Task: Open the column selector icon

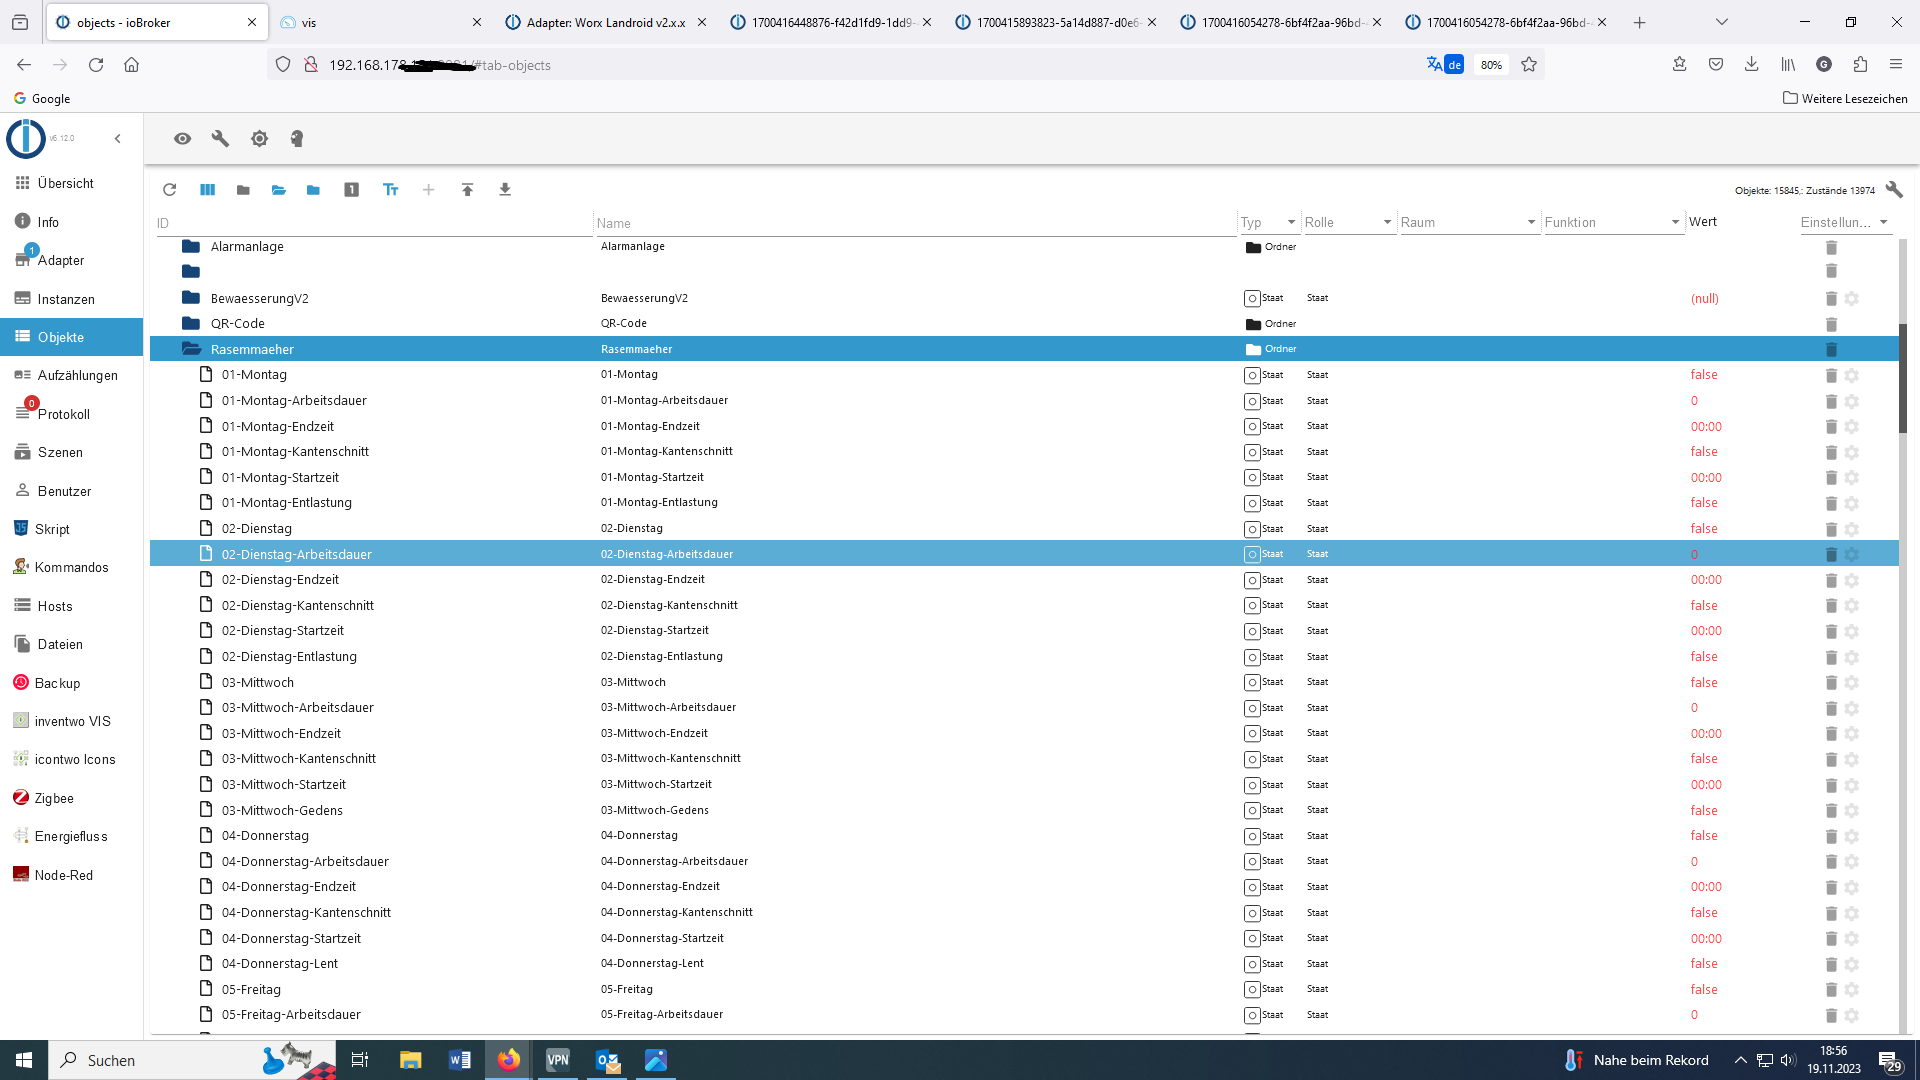Action: [207, 190]
